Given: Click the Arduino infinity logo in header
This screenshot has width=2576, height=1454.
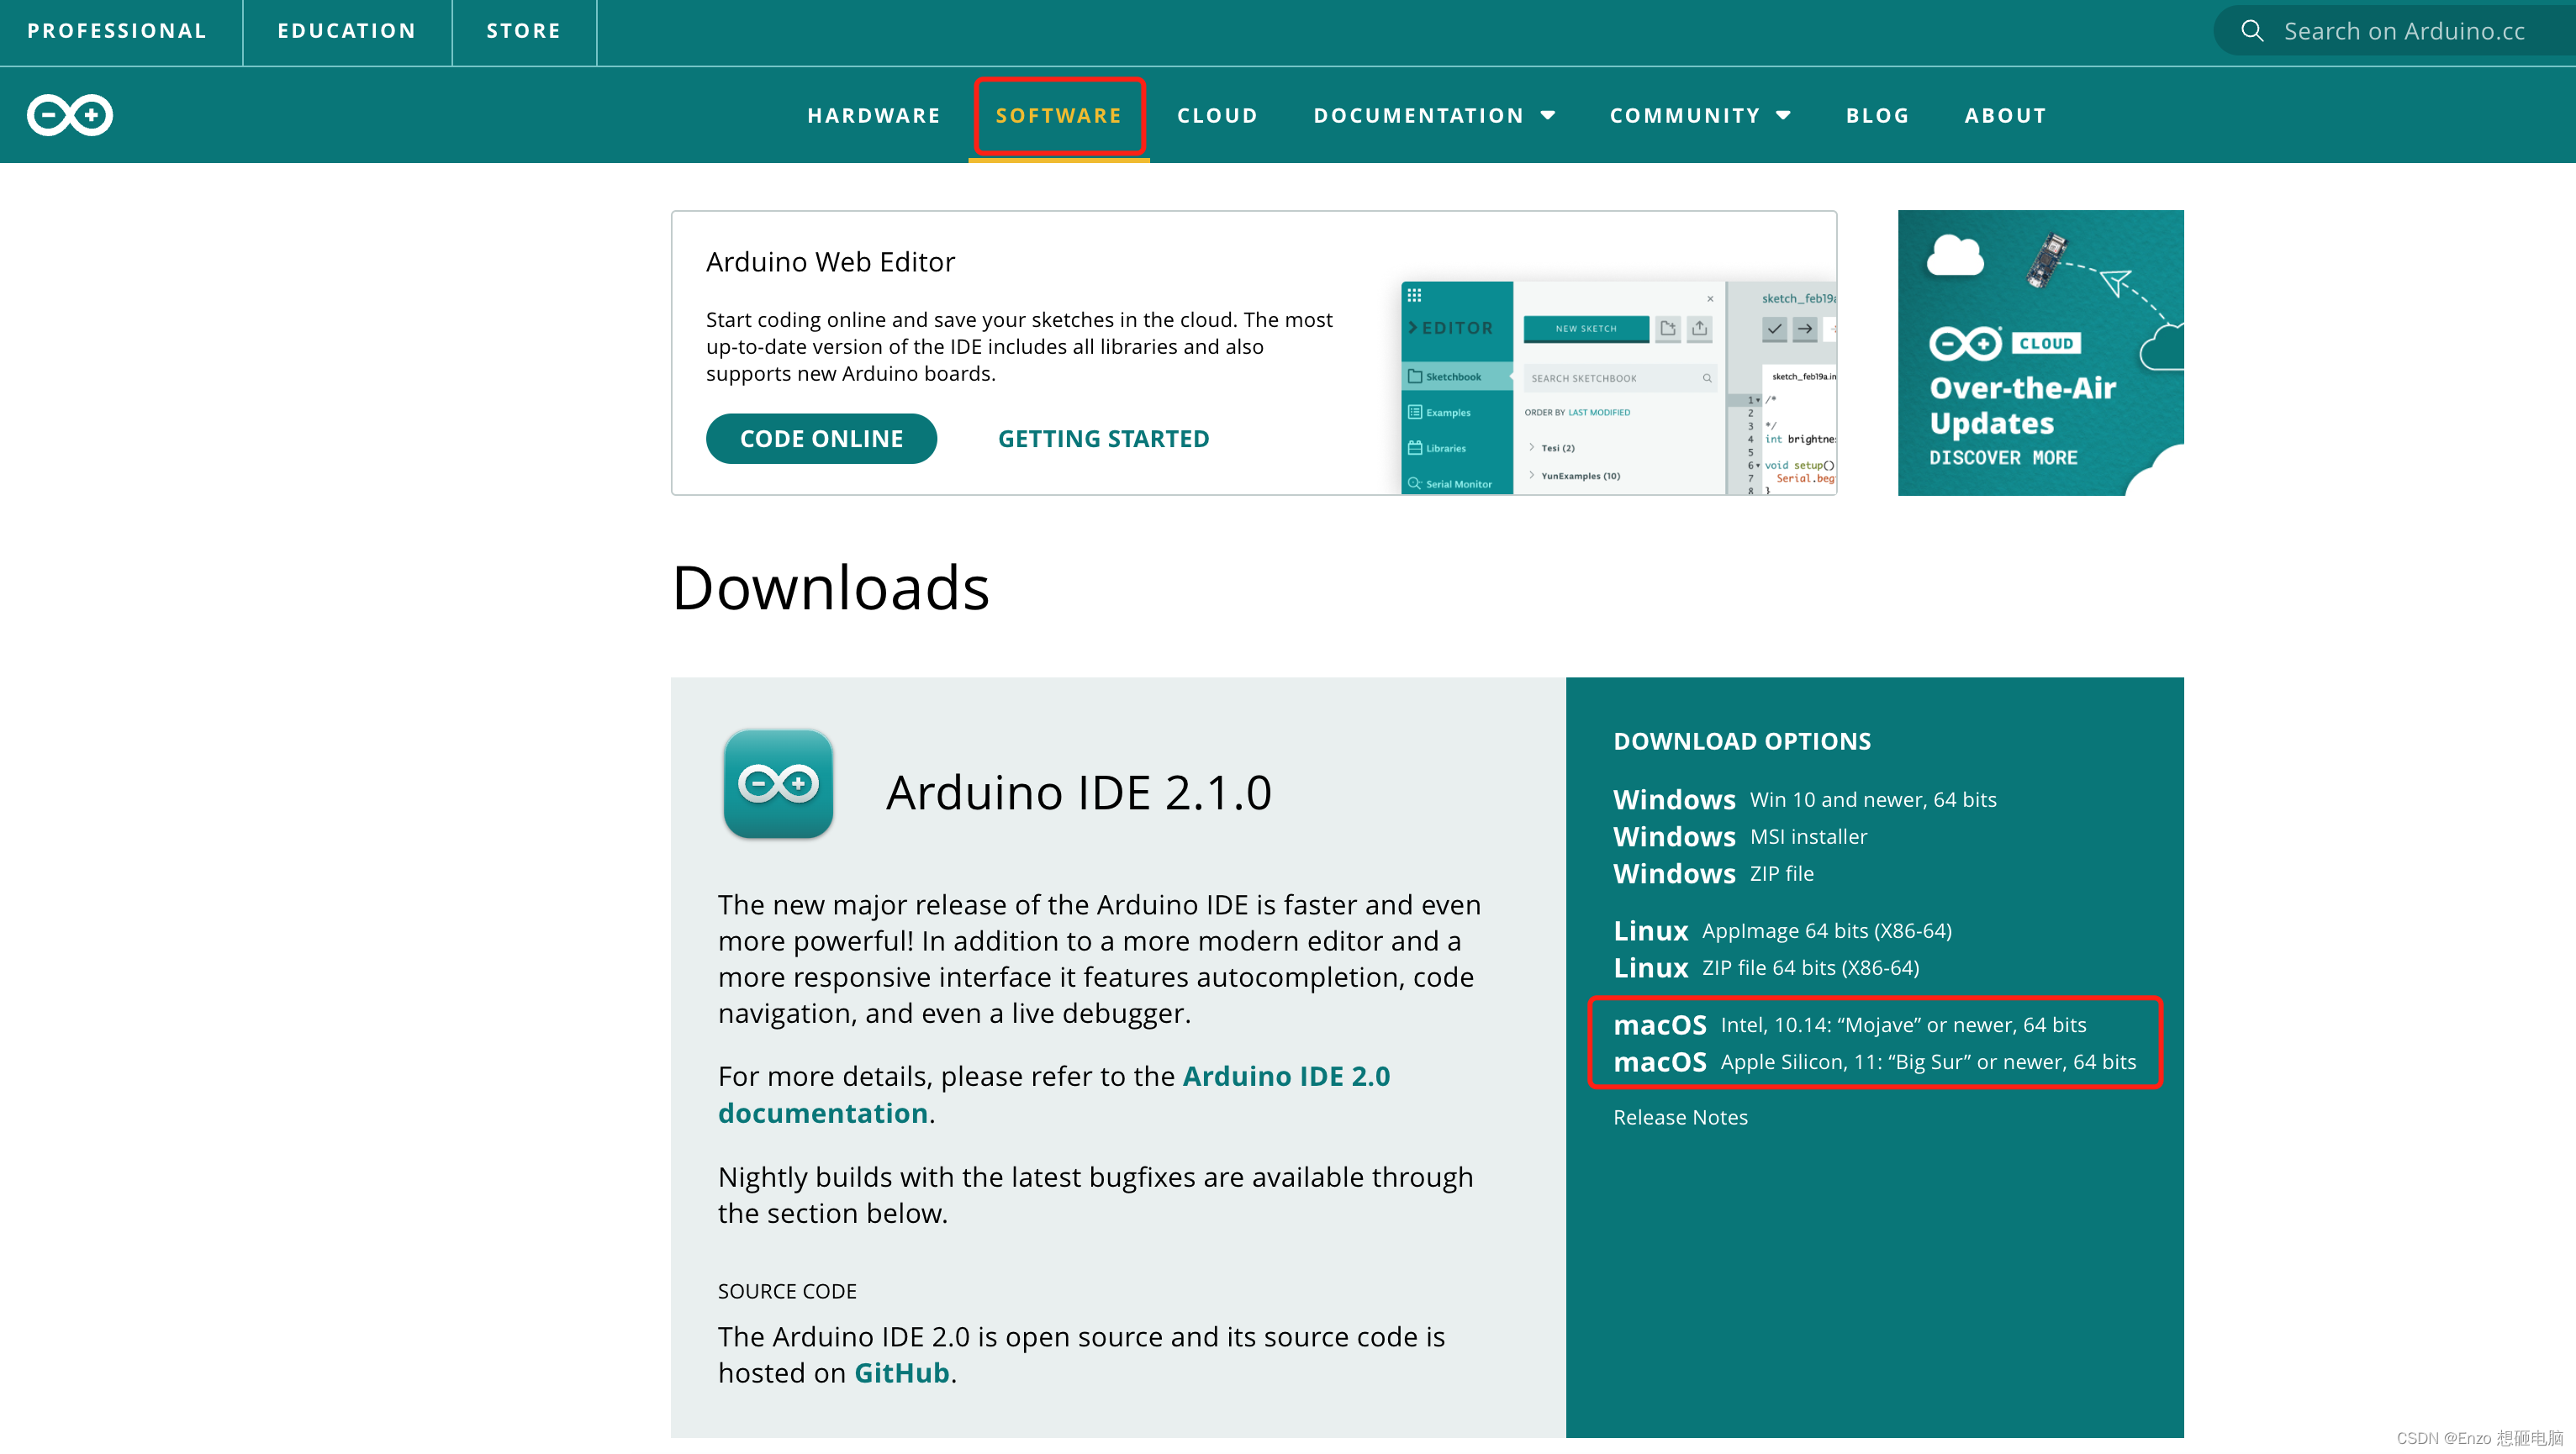Looking at the screenshot, I should pyautogui.click(x=69, y=115).
